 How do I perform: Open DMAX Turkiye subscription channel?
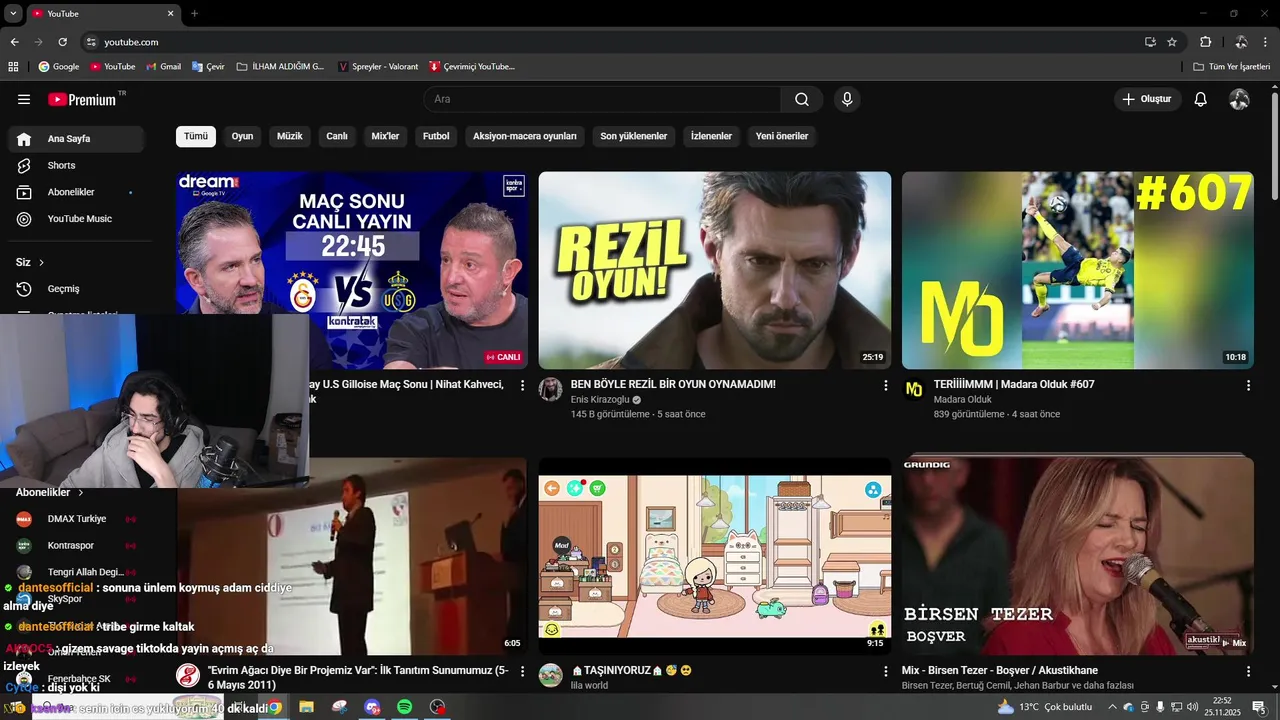pos(76,519)
